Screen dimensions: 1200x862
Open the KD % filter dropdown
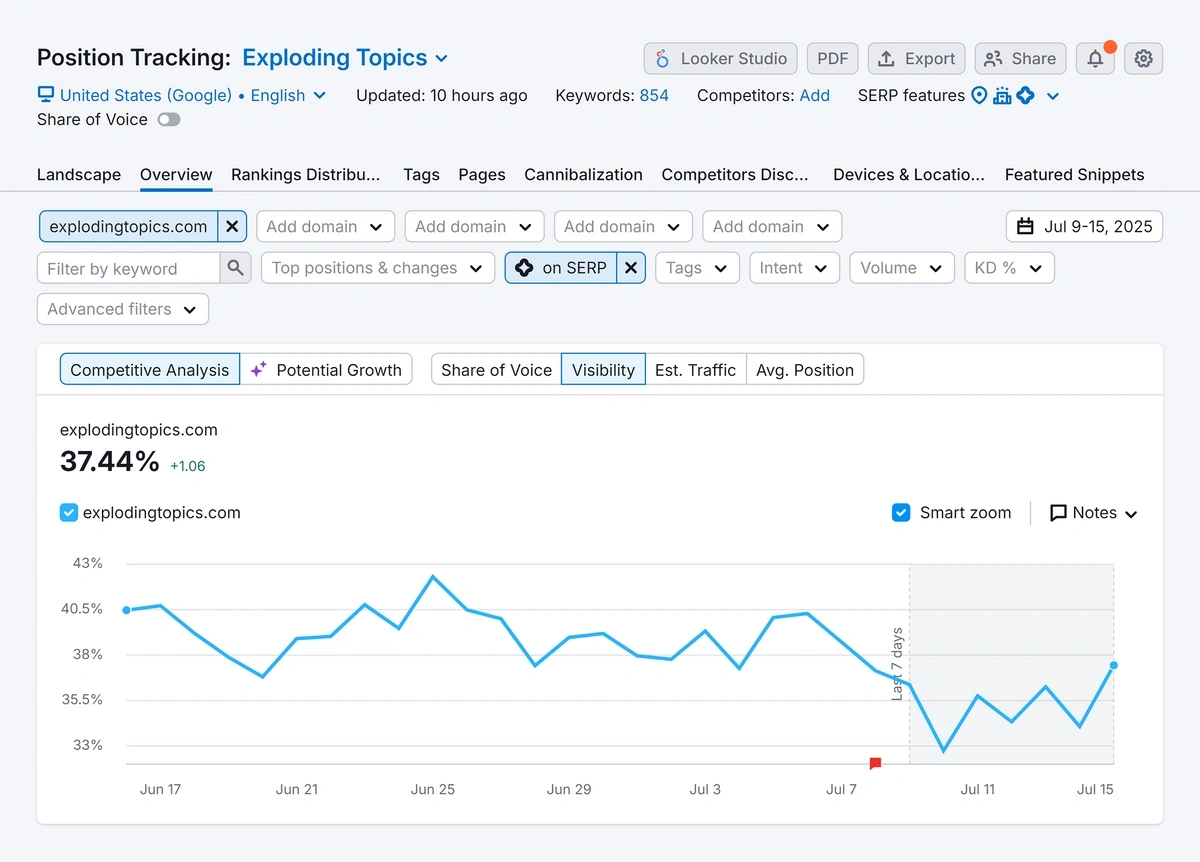[1009, 268]
